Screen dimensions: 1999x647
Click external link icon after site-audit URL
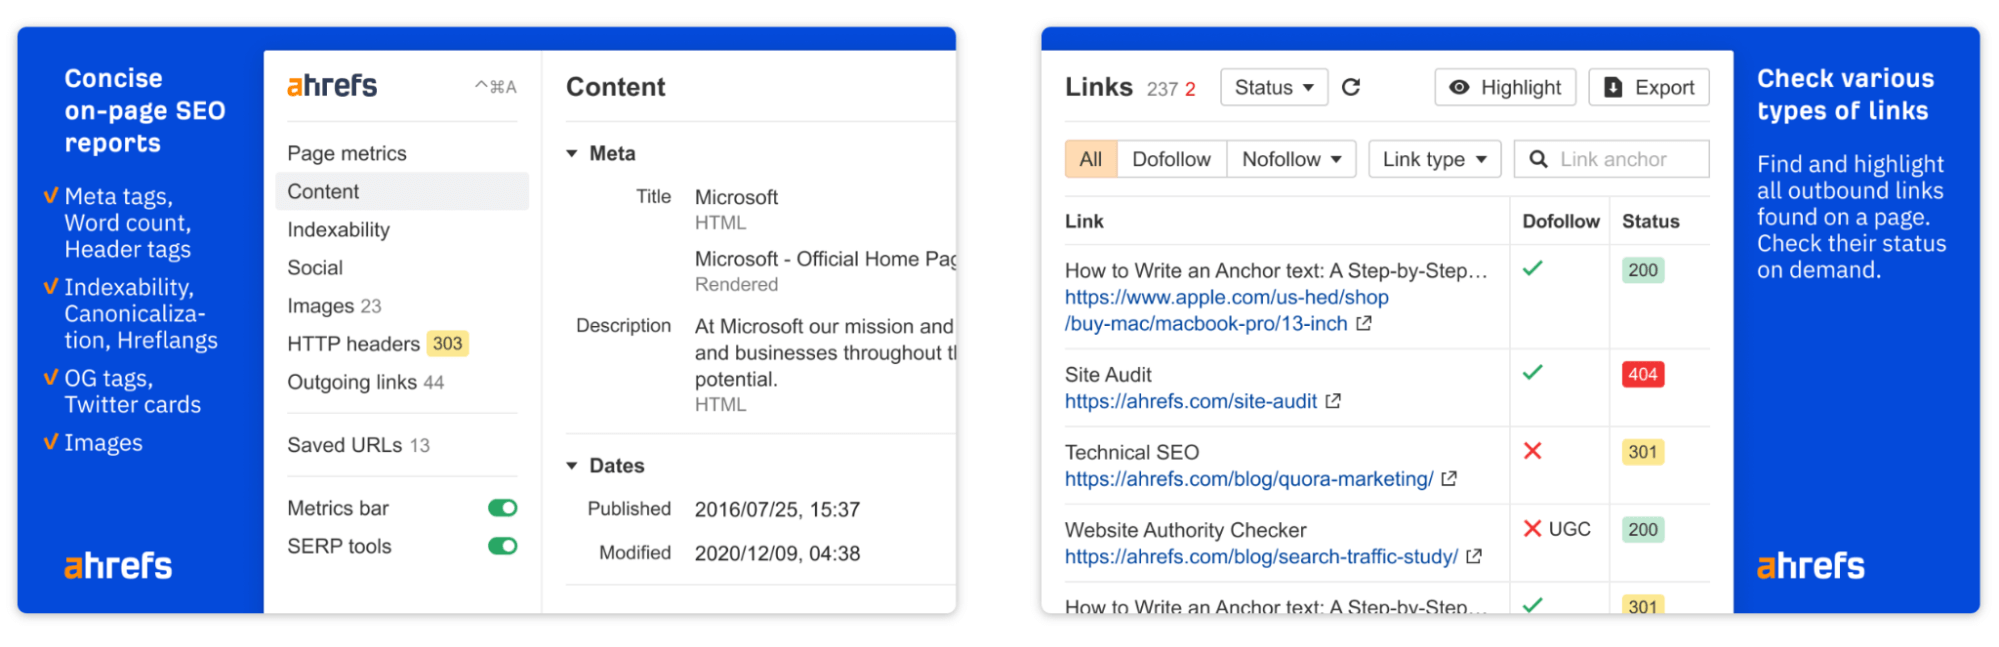click(x=1333, y=401)
